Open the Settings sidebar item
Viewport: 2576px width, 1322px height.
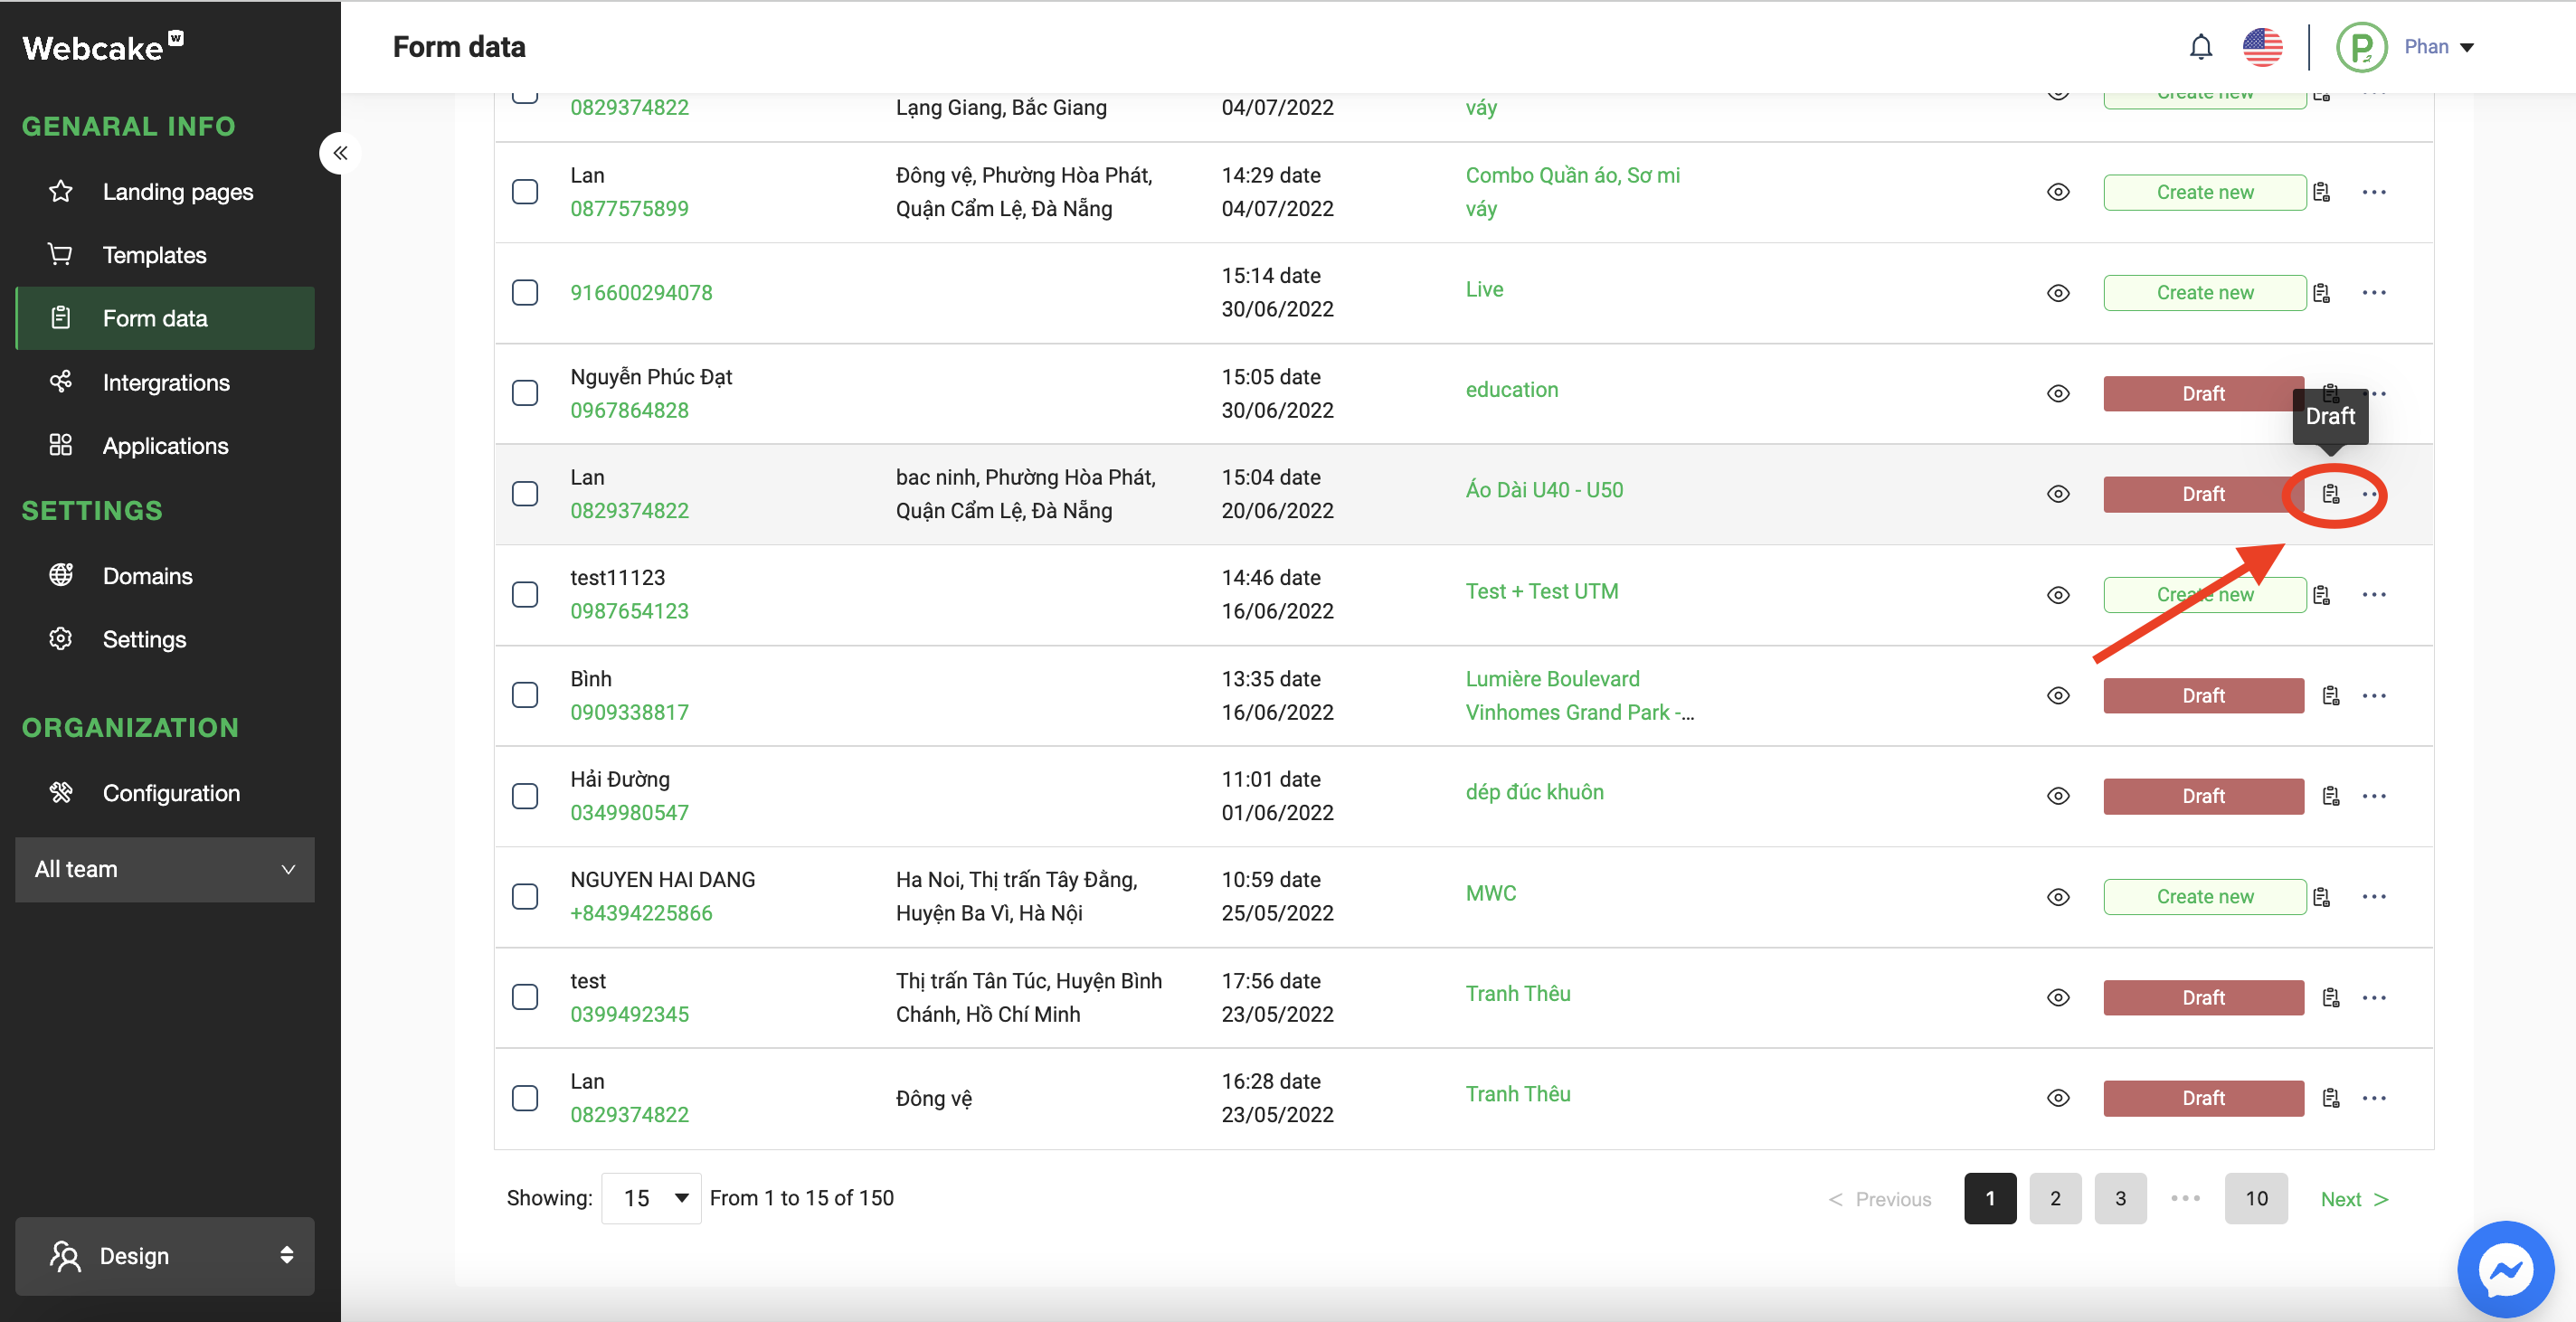165,639
